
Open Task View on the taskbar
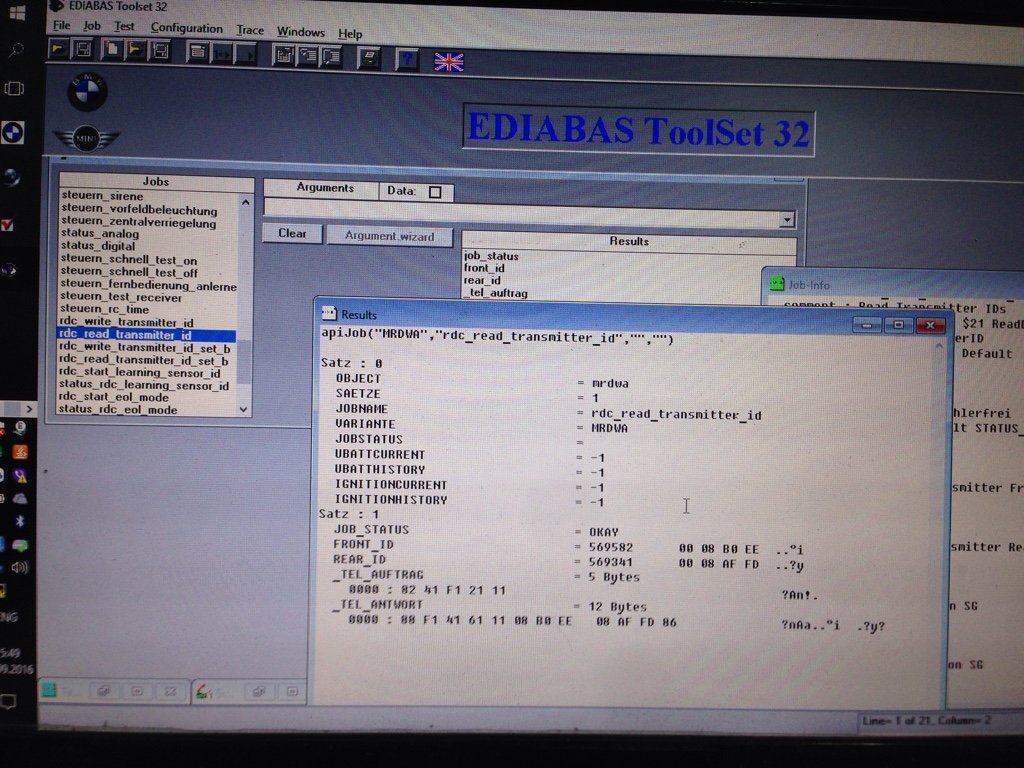14,89
